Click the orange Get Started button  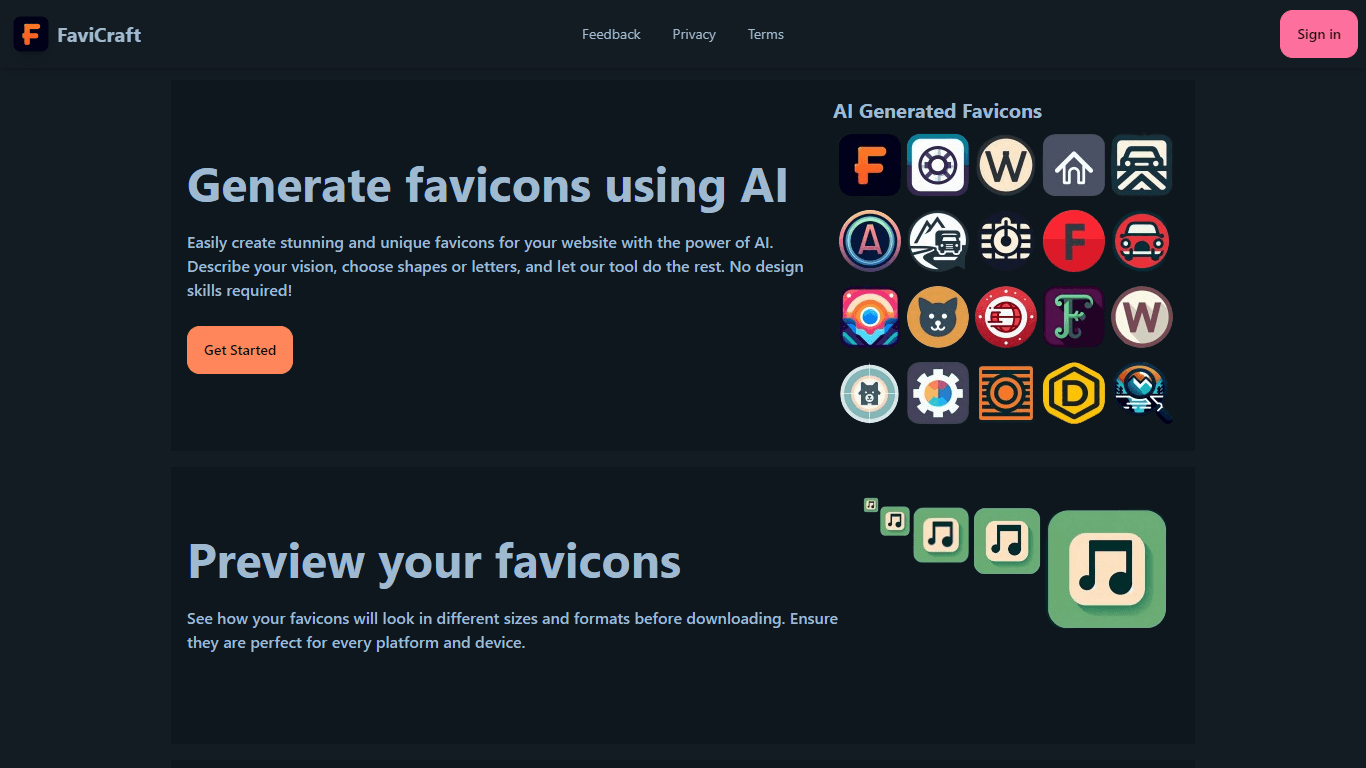pos(240,350)
